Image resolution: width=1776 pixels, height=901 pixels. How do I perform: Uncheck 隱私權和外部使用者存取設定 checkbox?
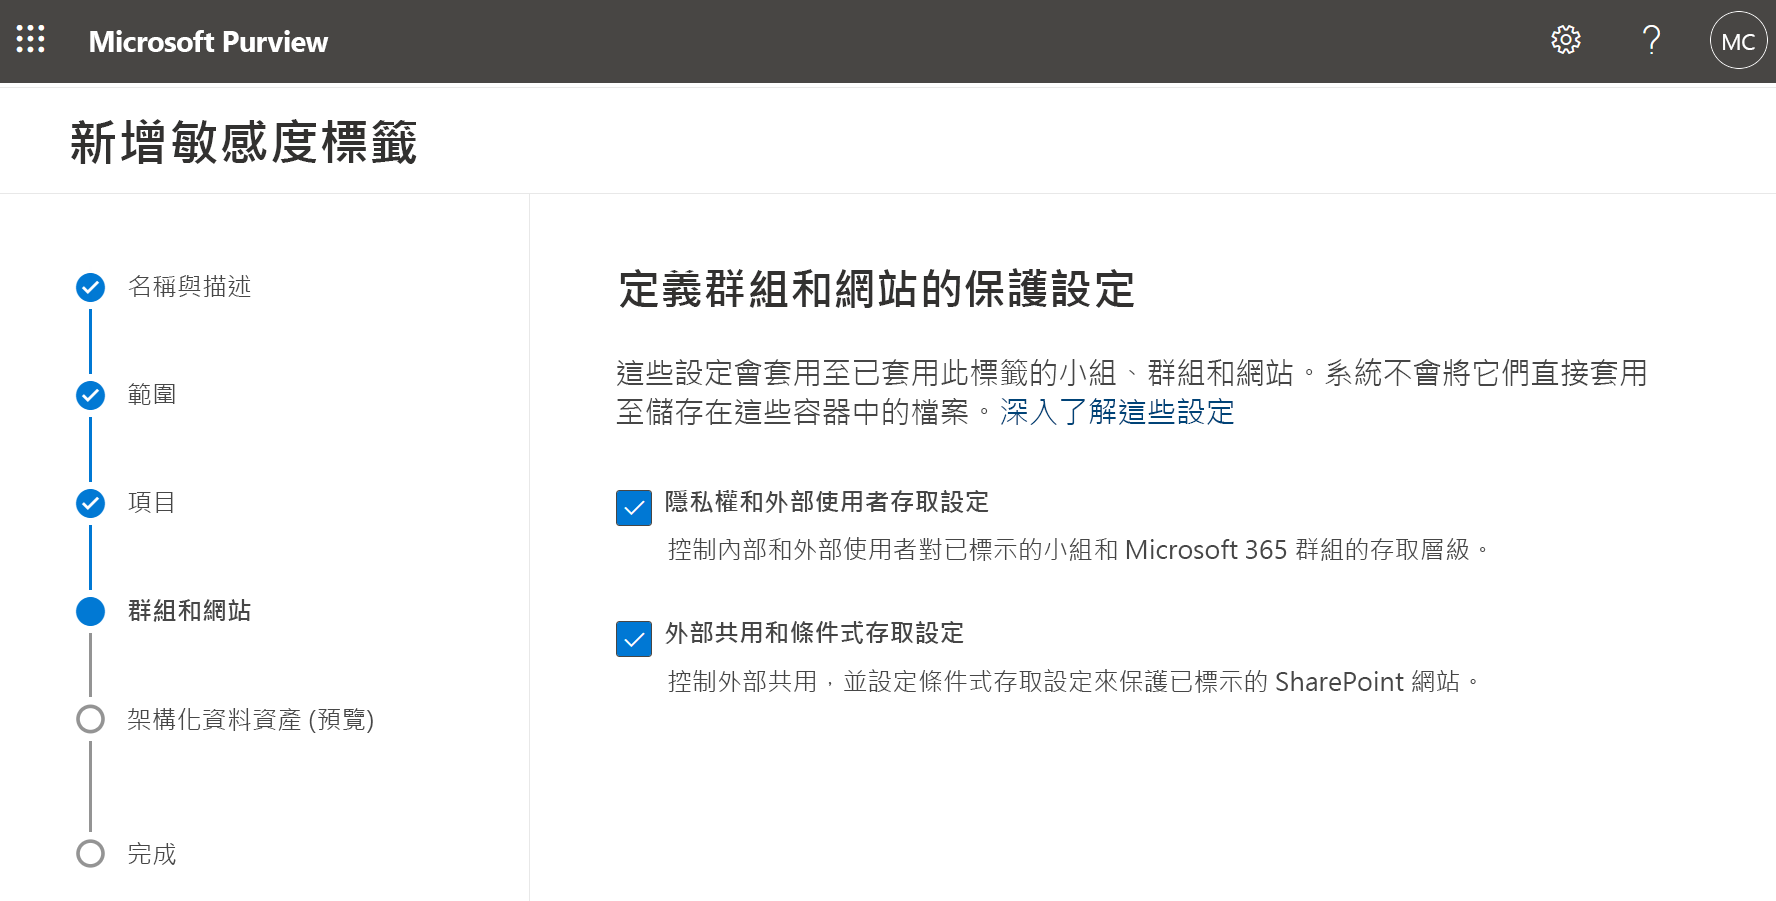[634, 508]
